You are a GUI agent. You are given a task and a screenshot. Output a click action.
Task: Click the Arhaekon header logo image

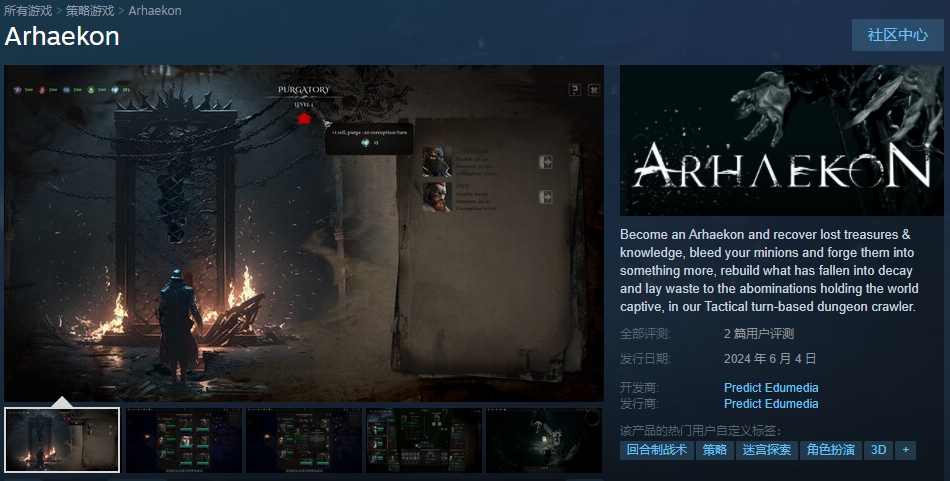(782, 140)
